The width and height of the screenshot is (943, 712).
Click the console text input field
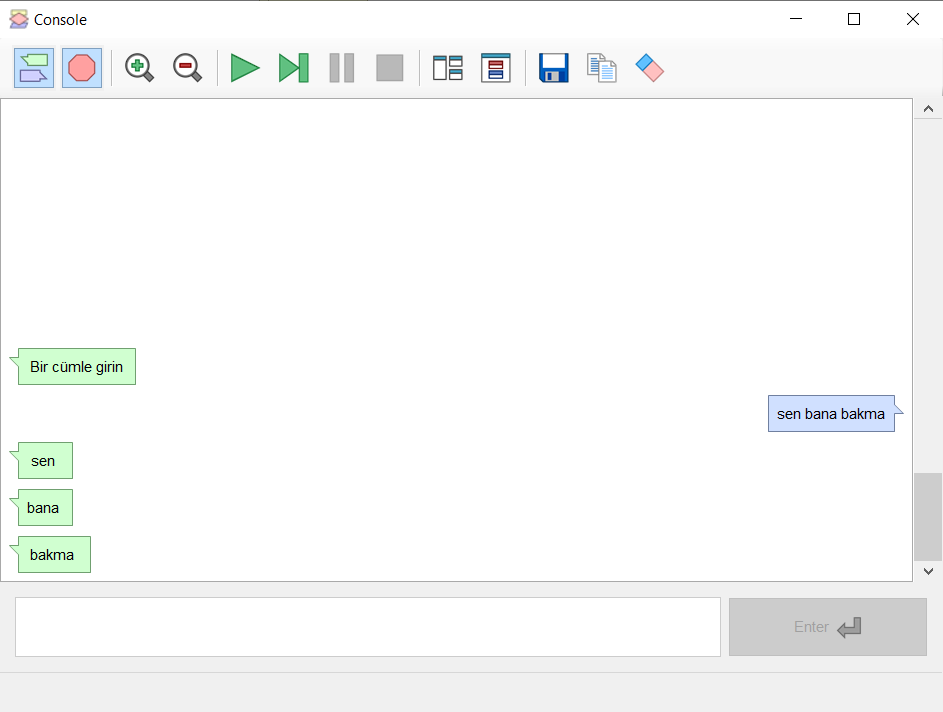coord(367,627)
